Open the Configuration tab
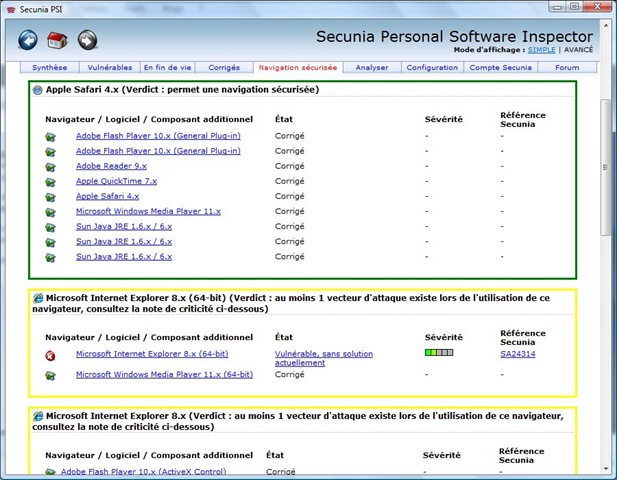The image size is (617, 480). (432, 68)
